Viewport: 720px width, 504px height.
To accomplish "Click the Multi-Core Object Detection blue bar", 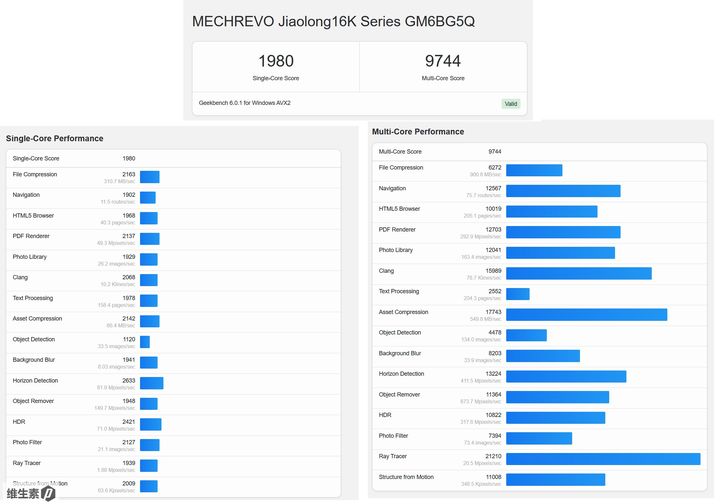I will click(x=527, y=336).
